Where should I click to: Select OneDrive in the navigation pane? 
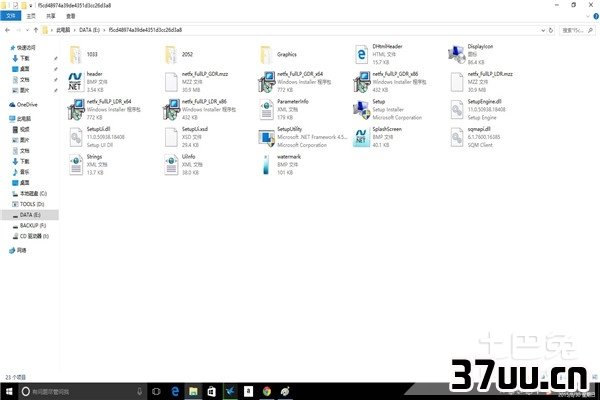pos(27,104)
